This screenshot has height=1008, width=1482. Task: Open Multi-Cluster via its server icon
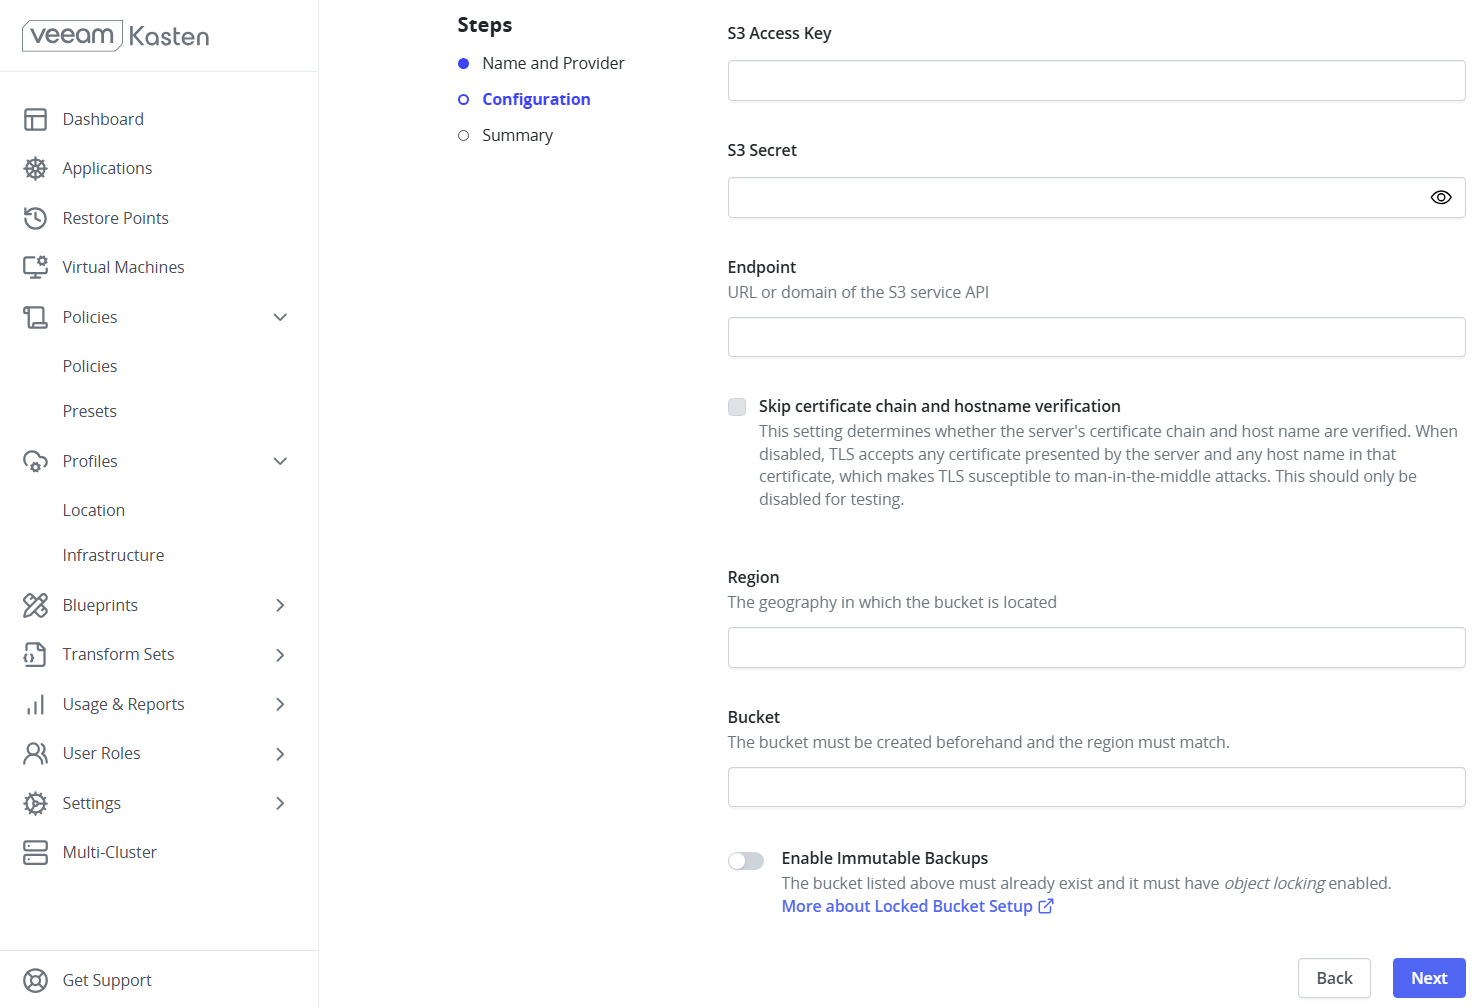click(x=35, y=852)
